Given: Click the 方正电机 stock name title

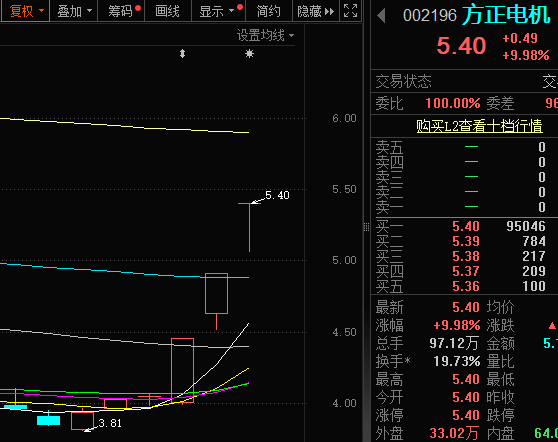Looking at the screenshot, I should [506, 15].
